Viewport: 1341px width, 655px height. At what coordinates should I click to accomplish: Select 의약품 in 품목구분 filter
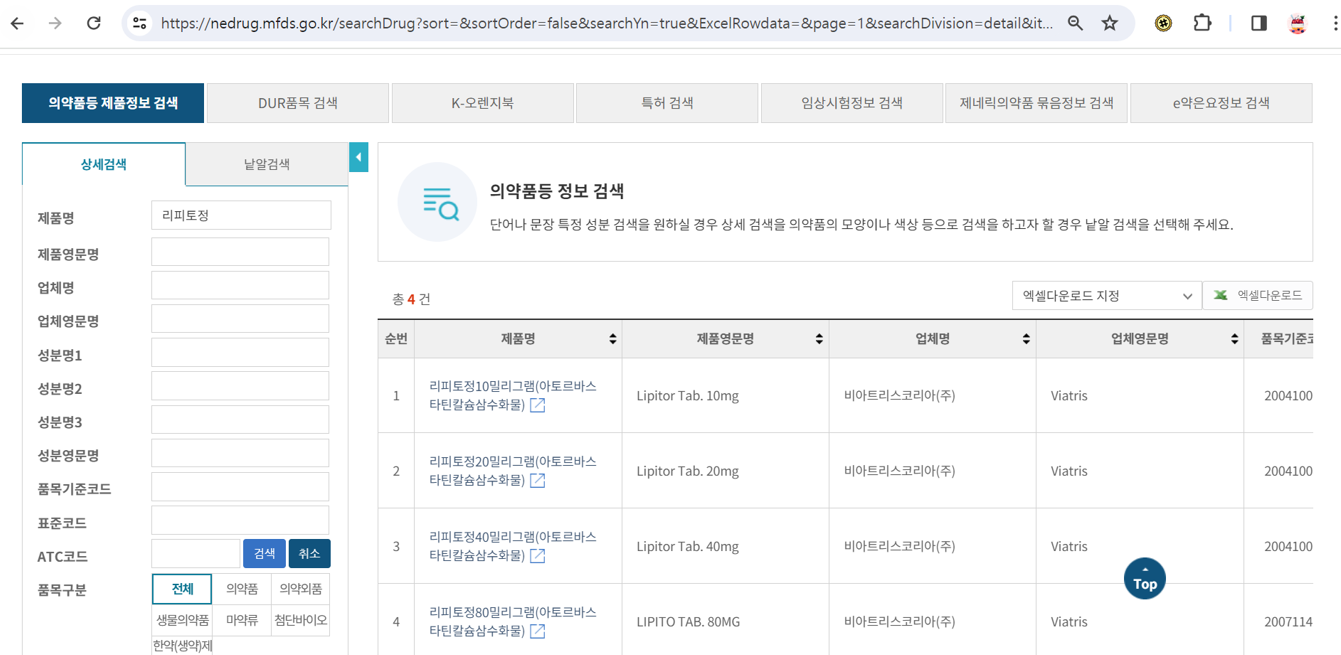click(242, 589)
